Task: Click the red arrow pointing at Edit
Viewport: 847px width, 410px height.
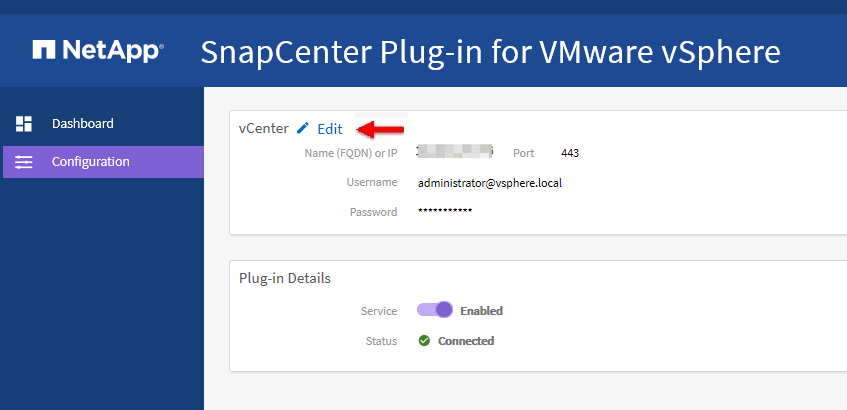Action: [381, 129]
